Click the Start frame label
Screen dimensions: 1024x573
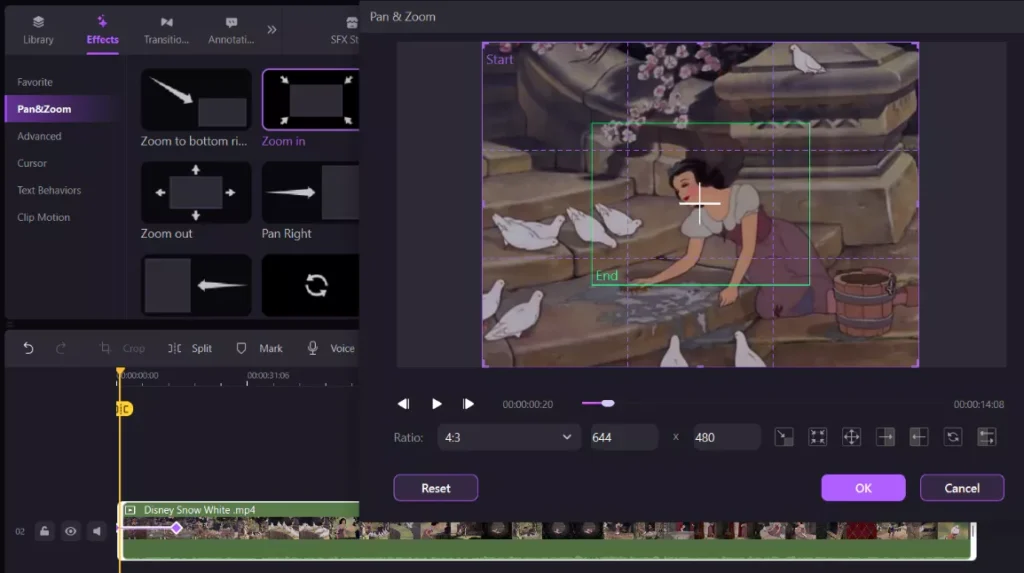pyautogui.click(x=500, y=59)
